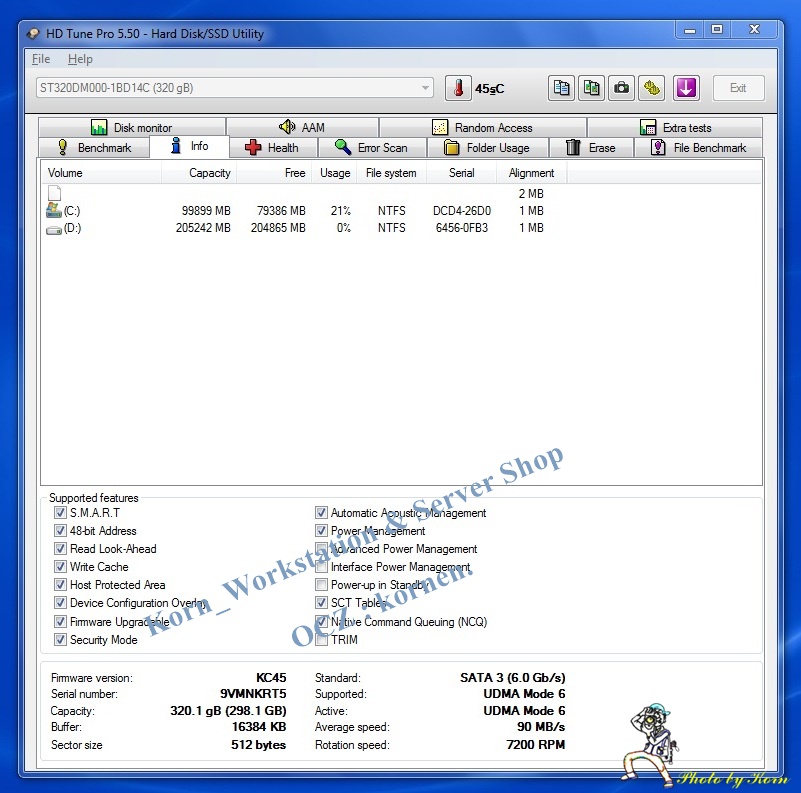Toggle the Automatic Acoustic Management checkbox

point(321,512)
